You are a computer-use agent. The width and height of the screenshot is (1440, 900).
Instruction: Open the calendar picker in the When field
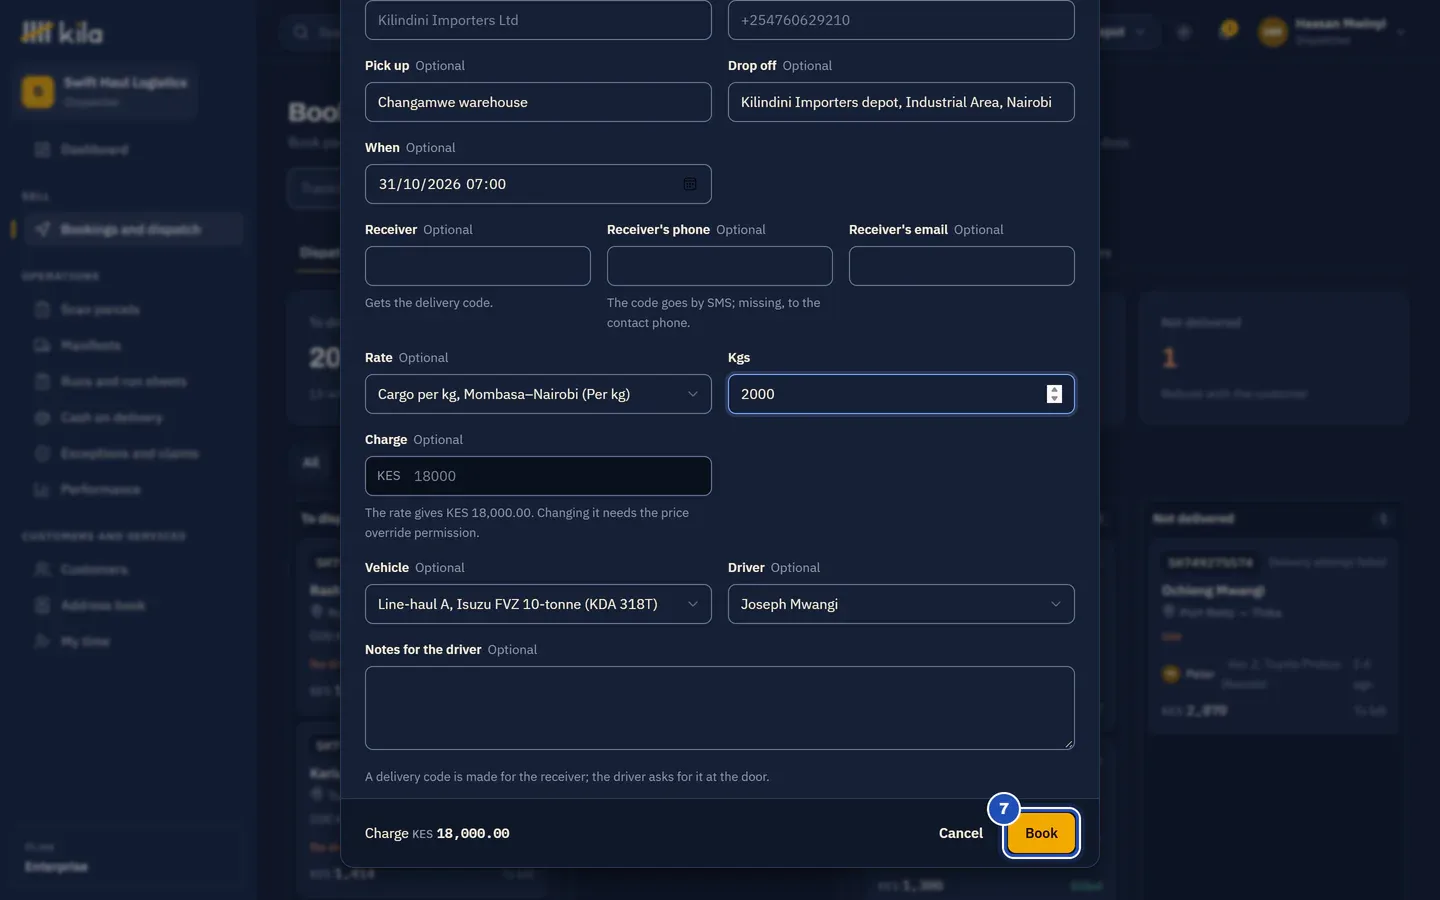[690, 184]
